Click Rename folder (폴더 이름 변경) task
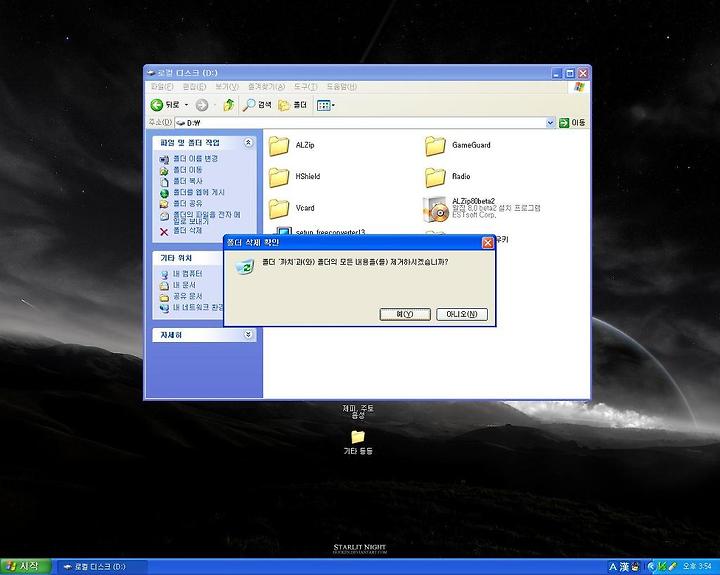This screenshot has width=720, height=575. pyautogui.click(x=195, y=158)
